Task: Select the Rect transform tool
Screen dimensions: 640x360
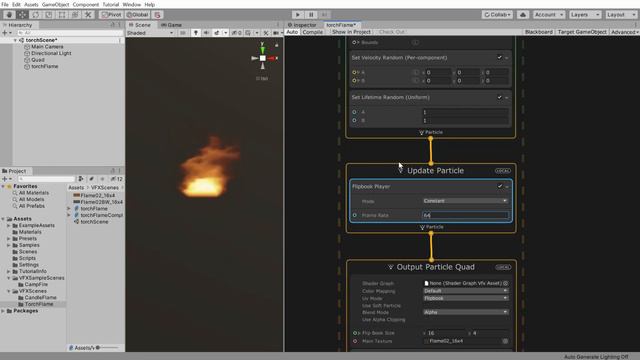Action: click(x=62, y=15)
